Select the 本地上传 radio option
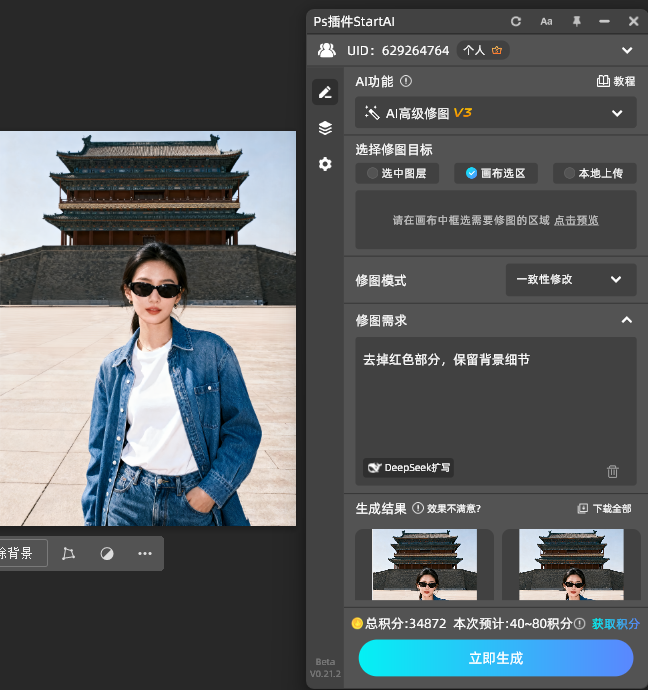Image resolution: width=648 pixels, height=690 pixels. 594,173
